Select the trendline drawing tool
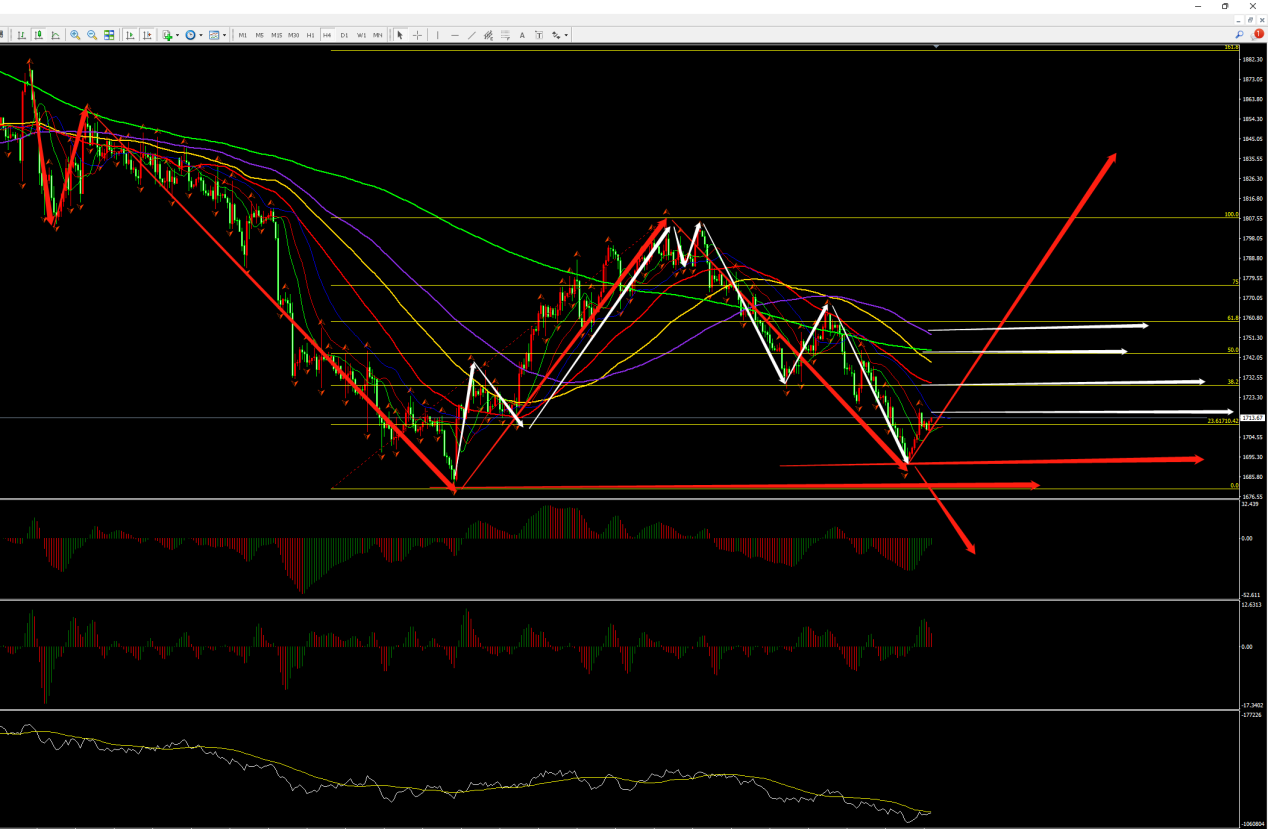The height and width of the screenshot is (829, 1268). [471, 35]
